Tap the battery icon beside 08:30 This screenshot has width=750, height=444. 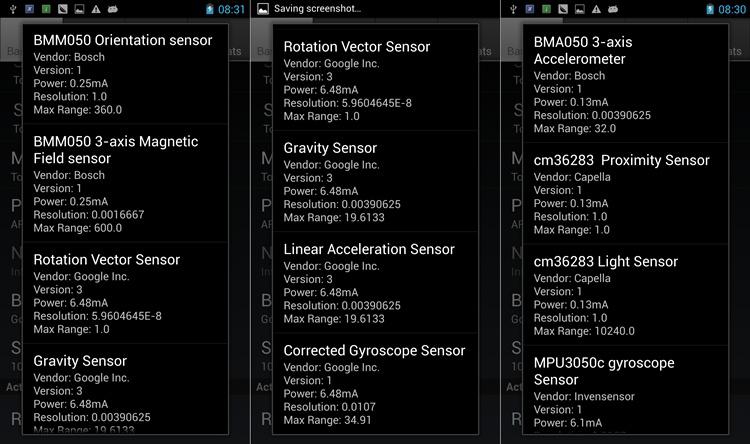(710, 9)
